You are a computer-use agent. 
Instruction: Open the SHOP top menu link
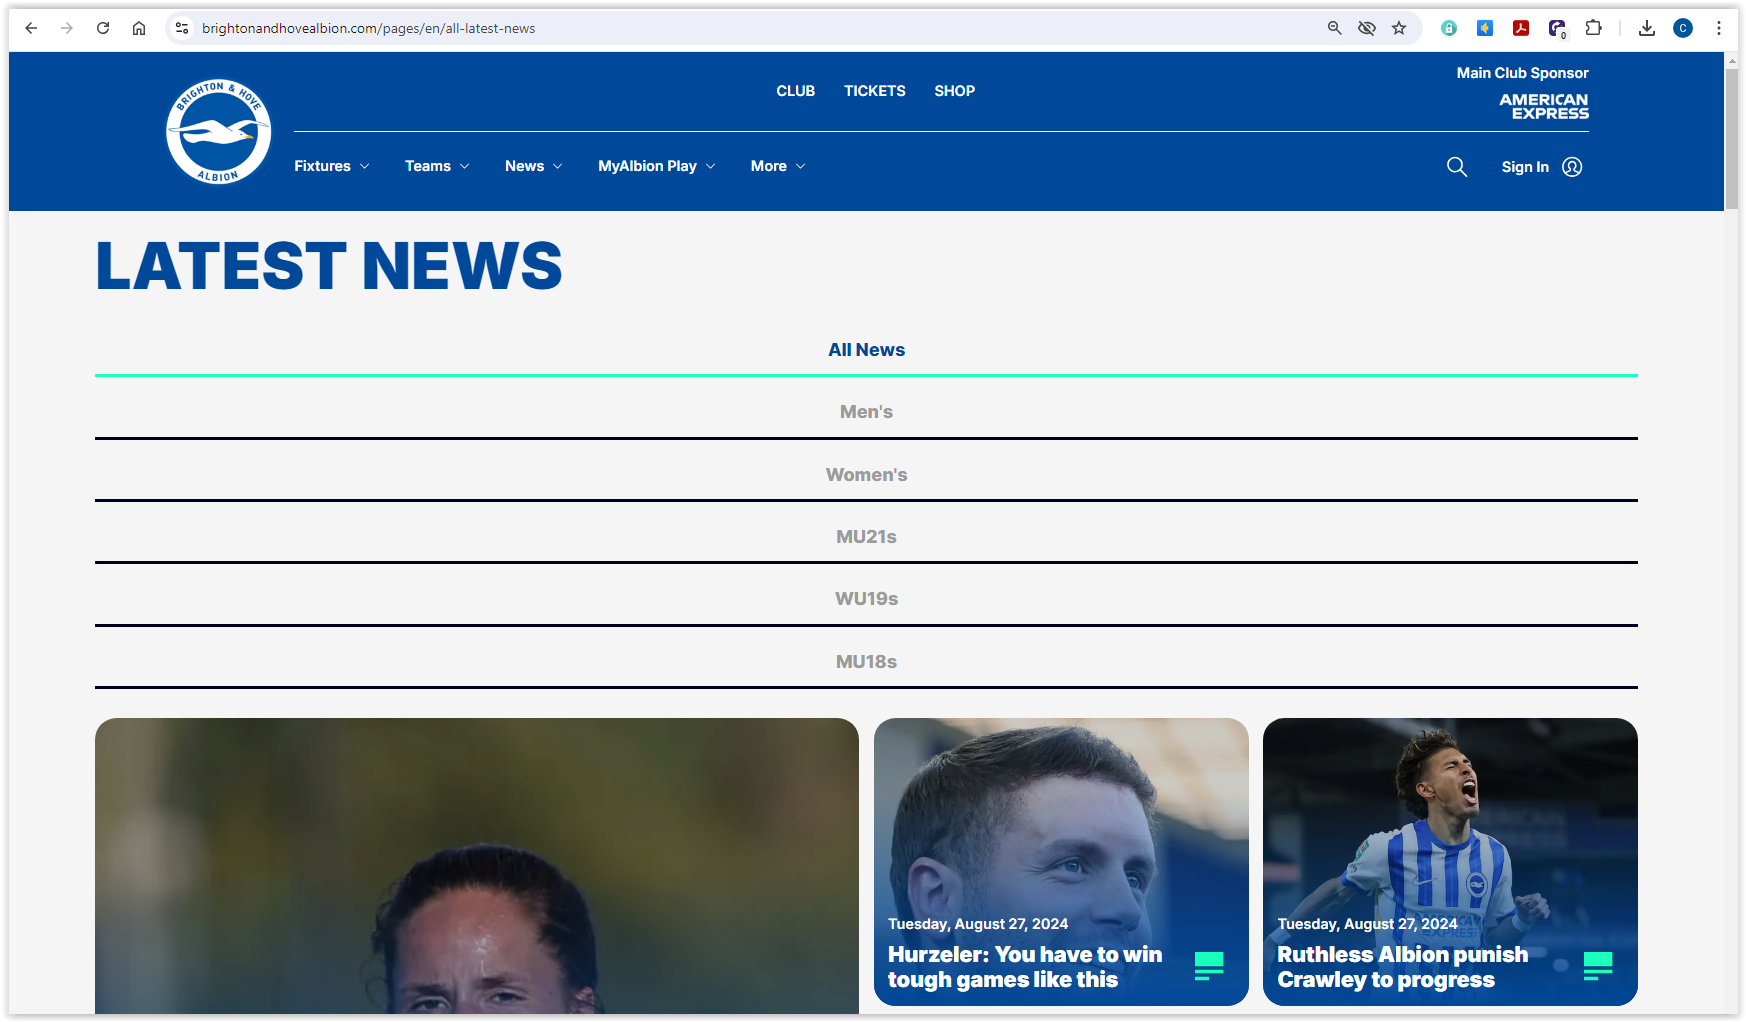tap(955, 91)
